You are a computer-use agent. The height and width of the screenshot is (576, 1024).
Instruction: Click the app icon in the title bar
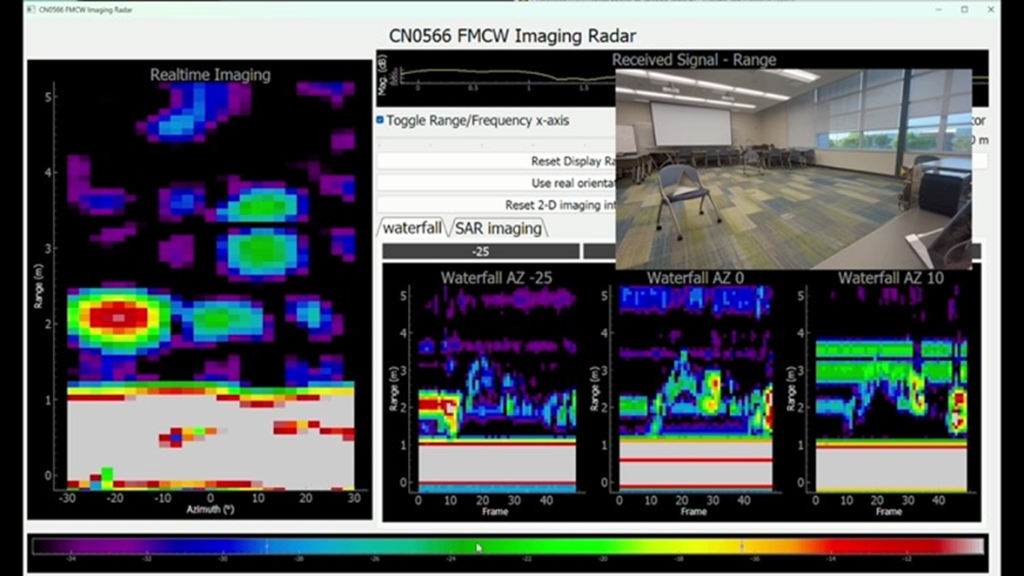point(31,10)
